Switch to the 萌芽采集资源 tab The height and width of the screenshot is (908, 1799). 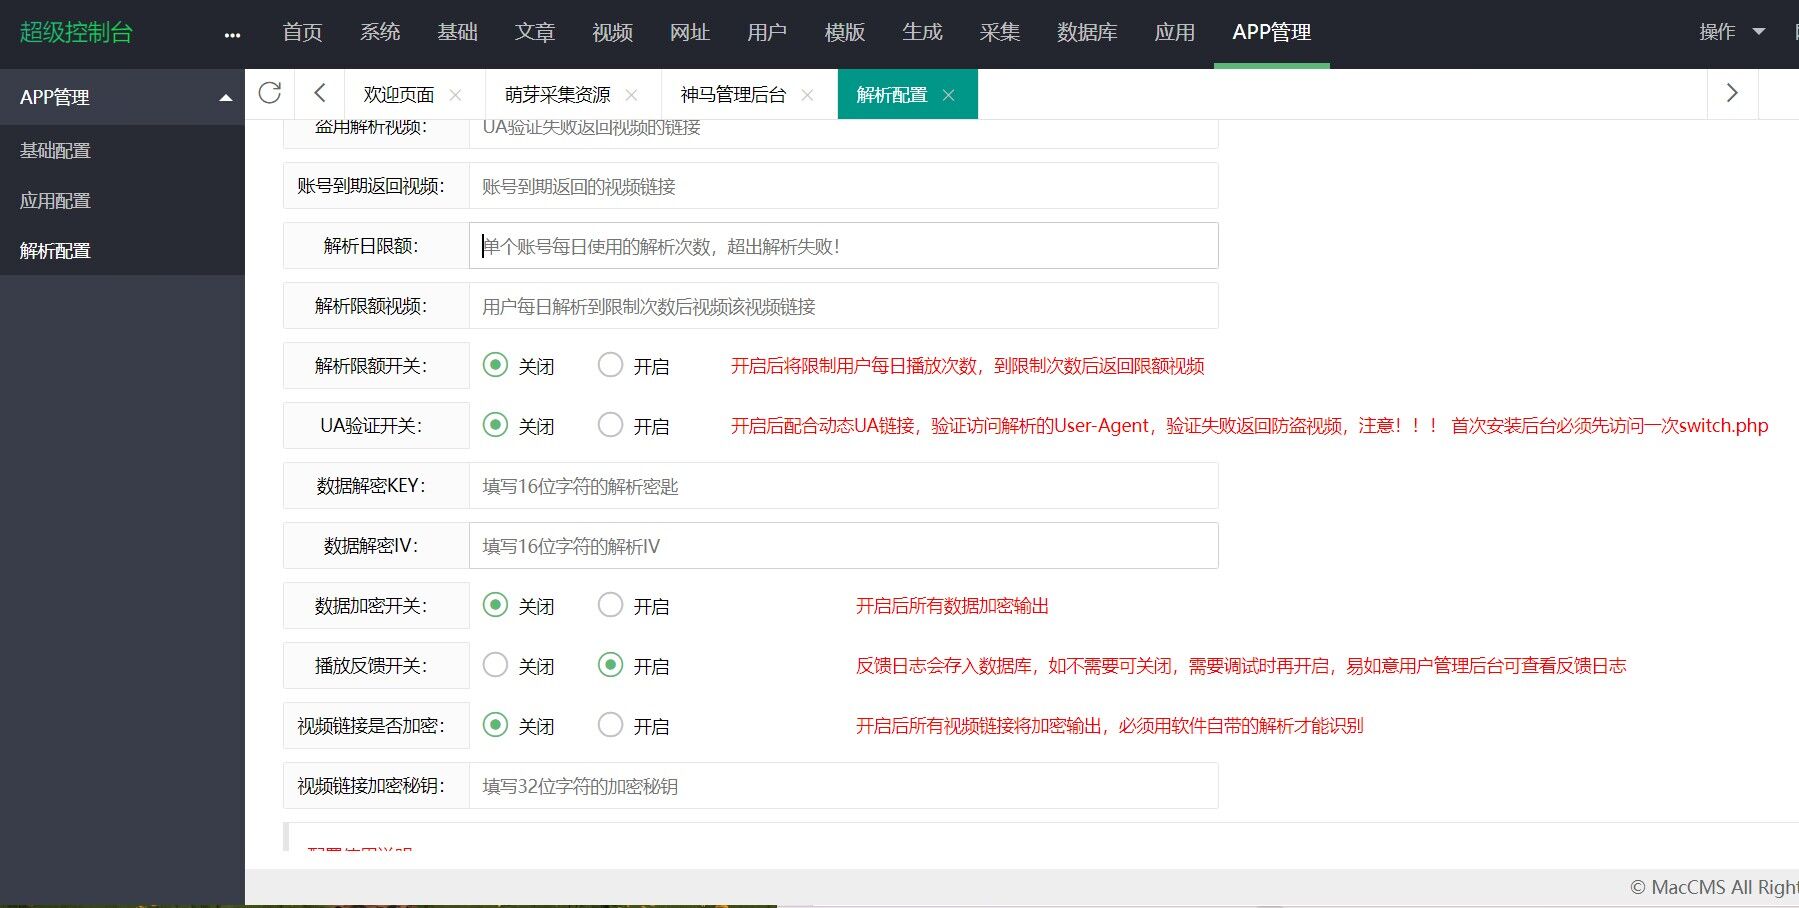[x=557, y=95]
